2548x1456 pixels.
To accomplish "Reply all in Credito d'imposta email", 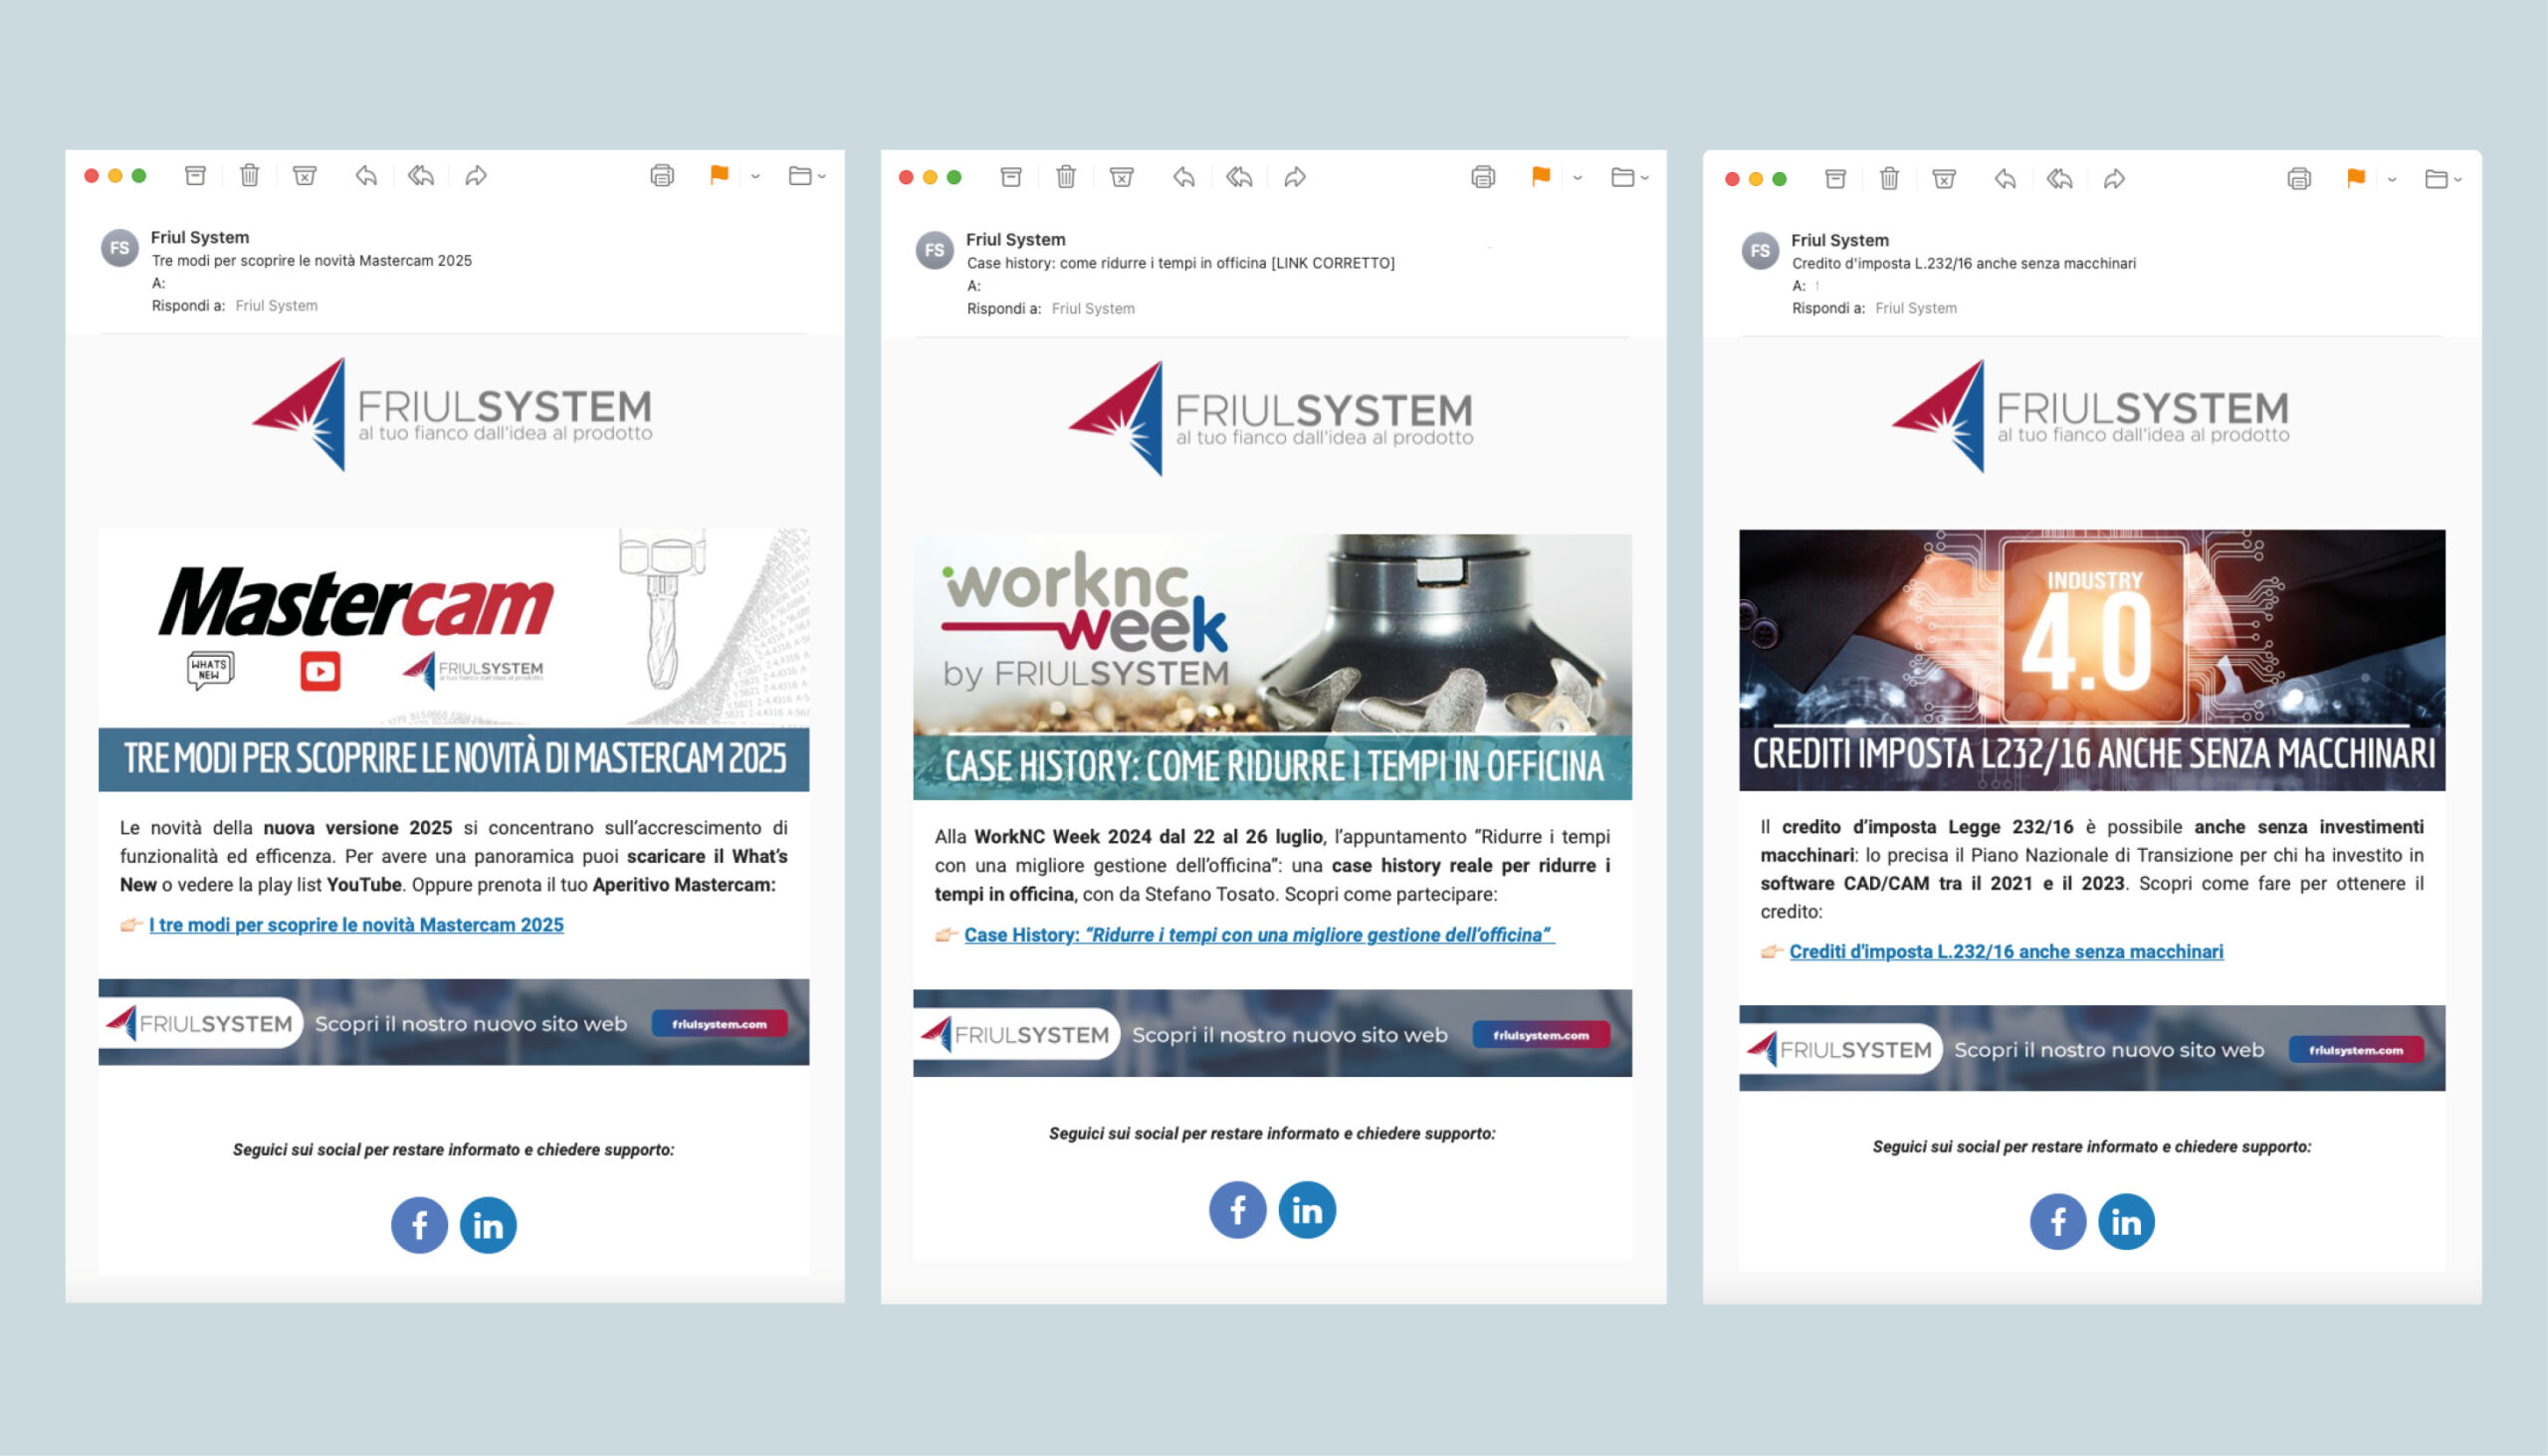I will (2059, 179).
